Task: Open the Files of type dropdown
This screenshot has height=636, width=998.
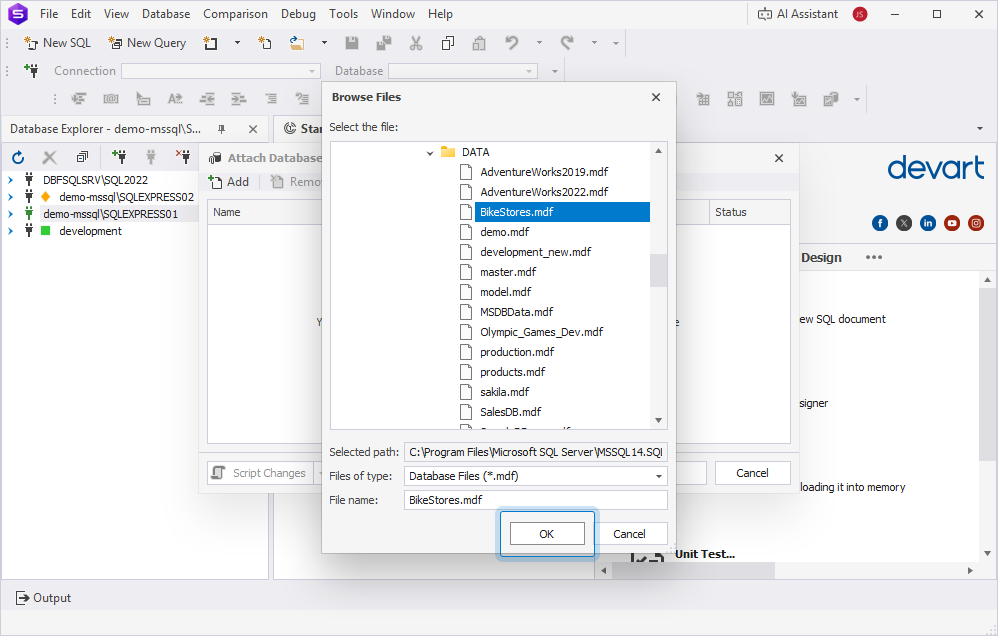Action: click(659, 476)
